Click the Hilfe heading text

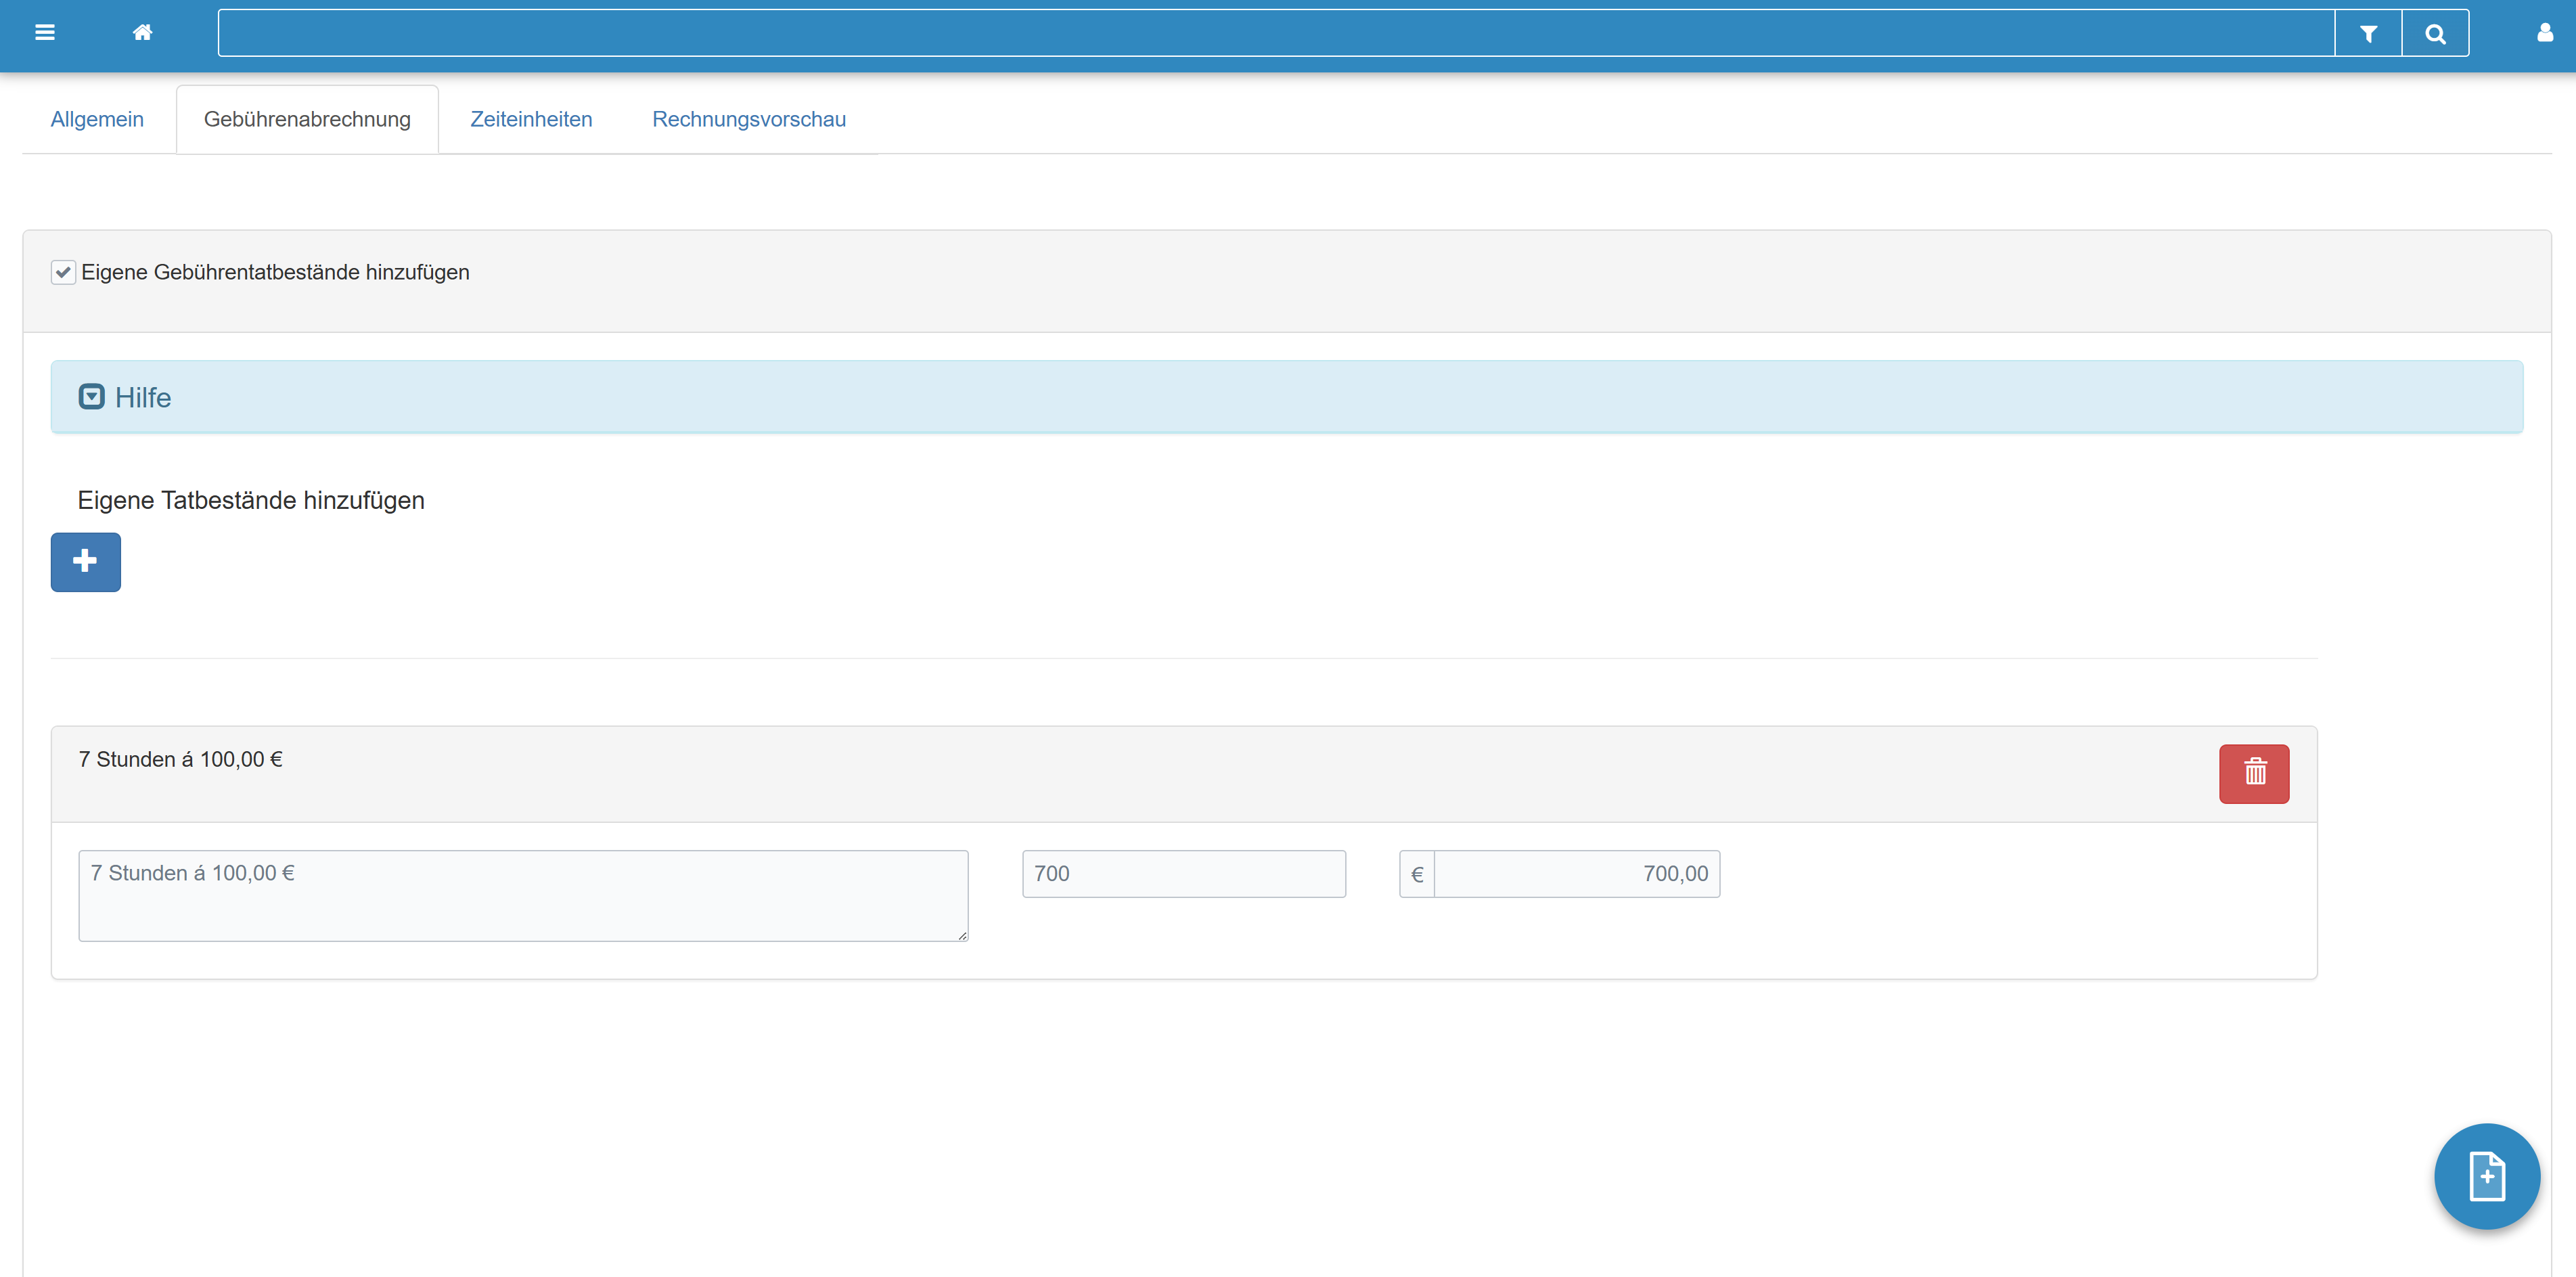(x=143, y=398)
